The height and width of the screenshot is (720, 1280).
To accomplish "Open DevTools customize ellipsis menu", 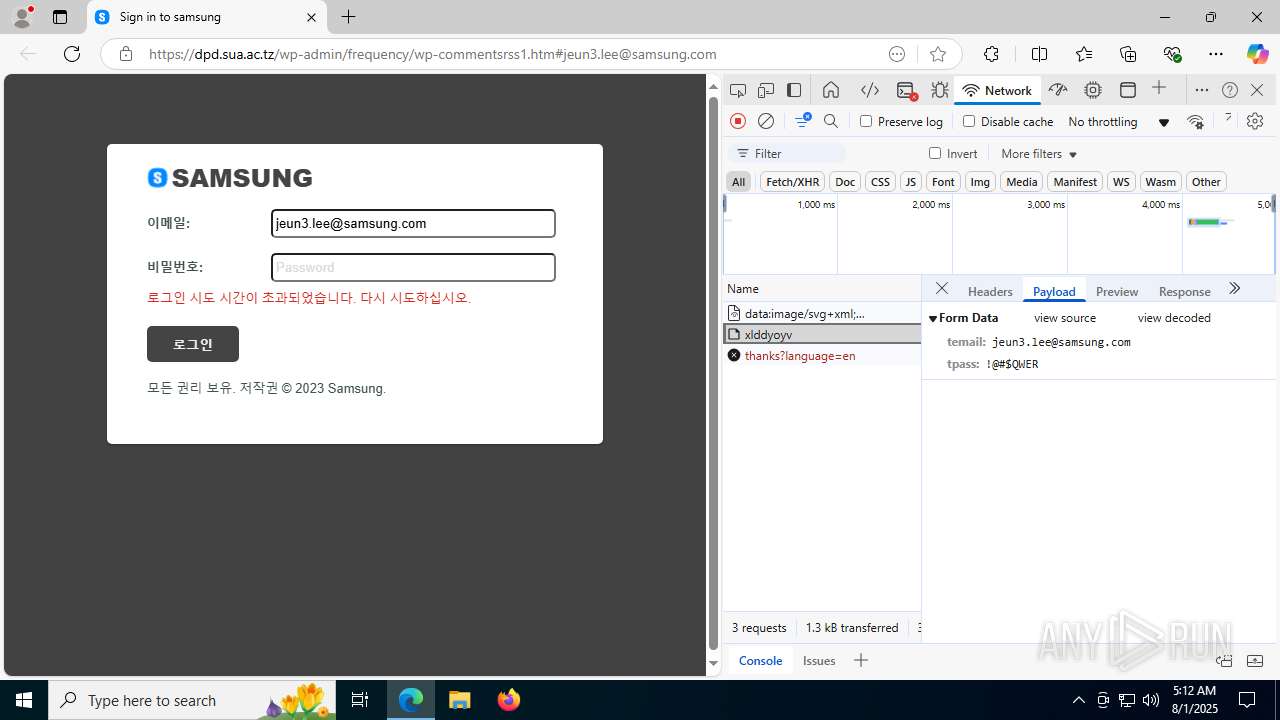I will point(1202,90).
